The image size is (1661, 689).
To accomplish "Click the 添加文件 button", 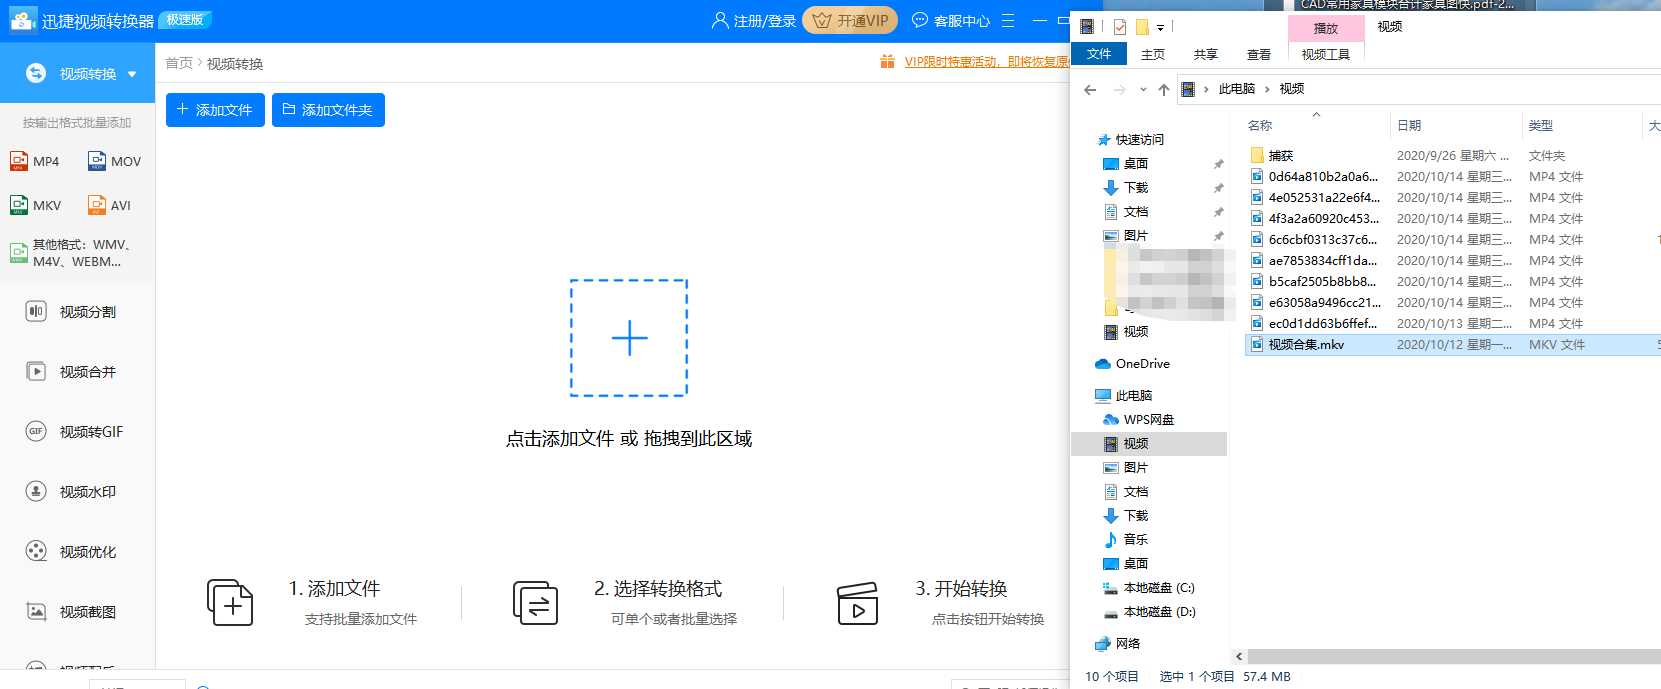I will [215, 110].
